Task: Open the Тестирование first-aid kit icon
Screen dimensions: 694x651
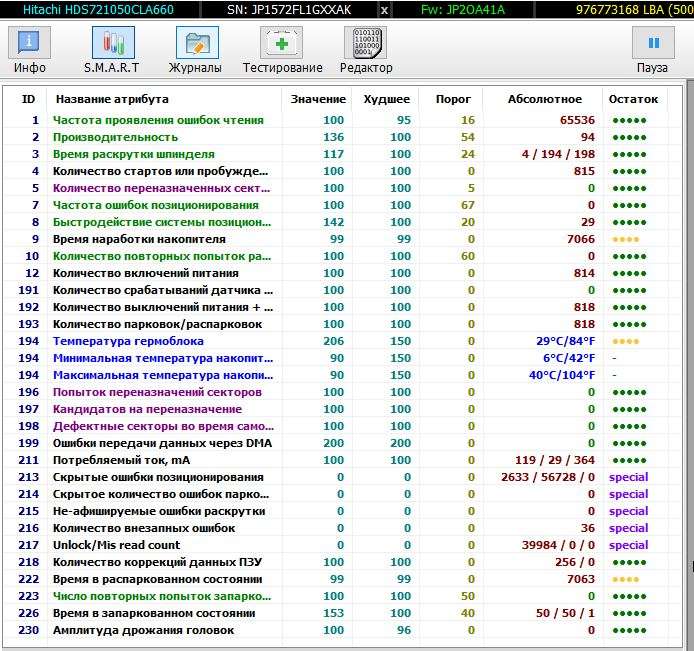Action: 281,42
